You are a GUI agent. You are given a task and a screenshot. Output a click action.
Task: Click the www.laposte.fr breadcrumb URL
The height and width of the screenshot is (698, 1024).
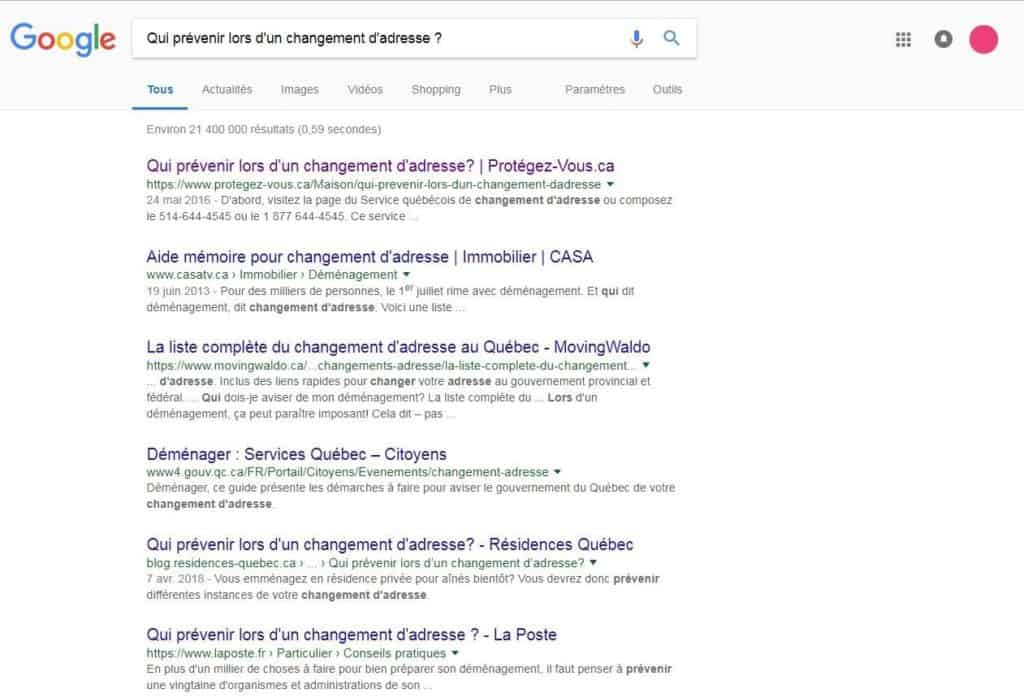tap(296, 653)
